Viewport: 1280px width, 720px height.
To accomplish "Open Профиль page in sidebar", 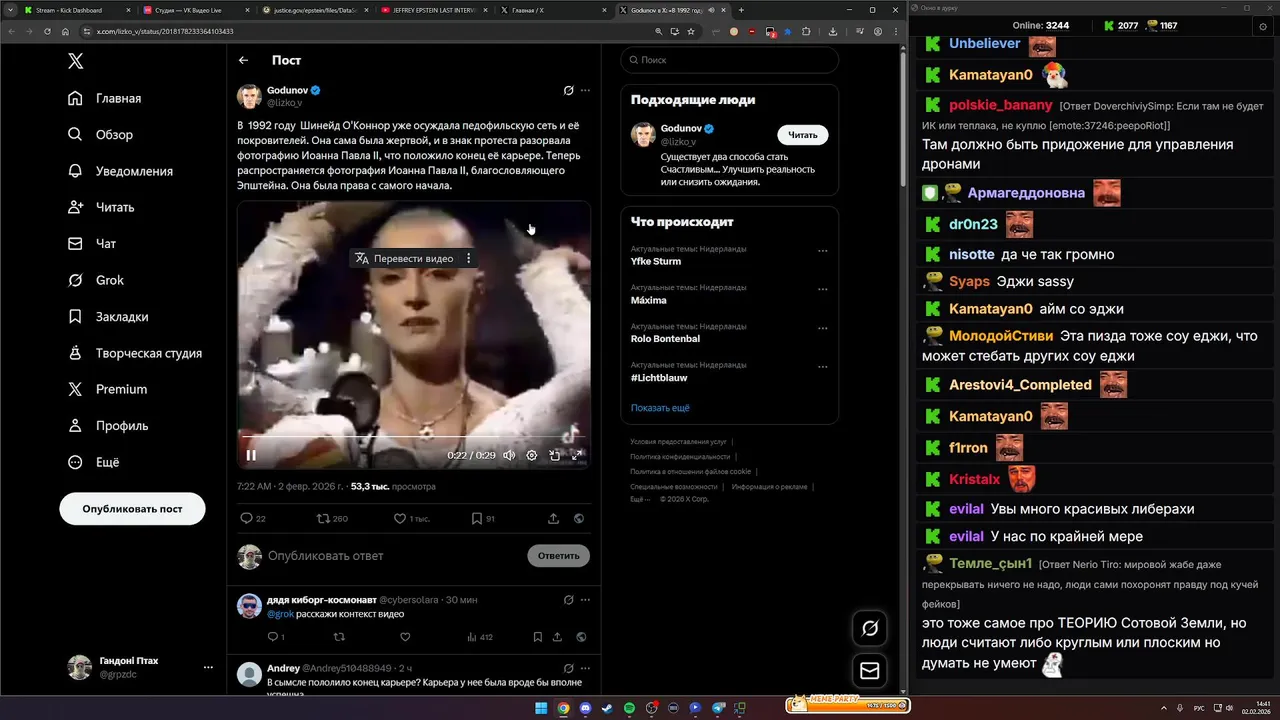I will click(108, 425).
